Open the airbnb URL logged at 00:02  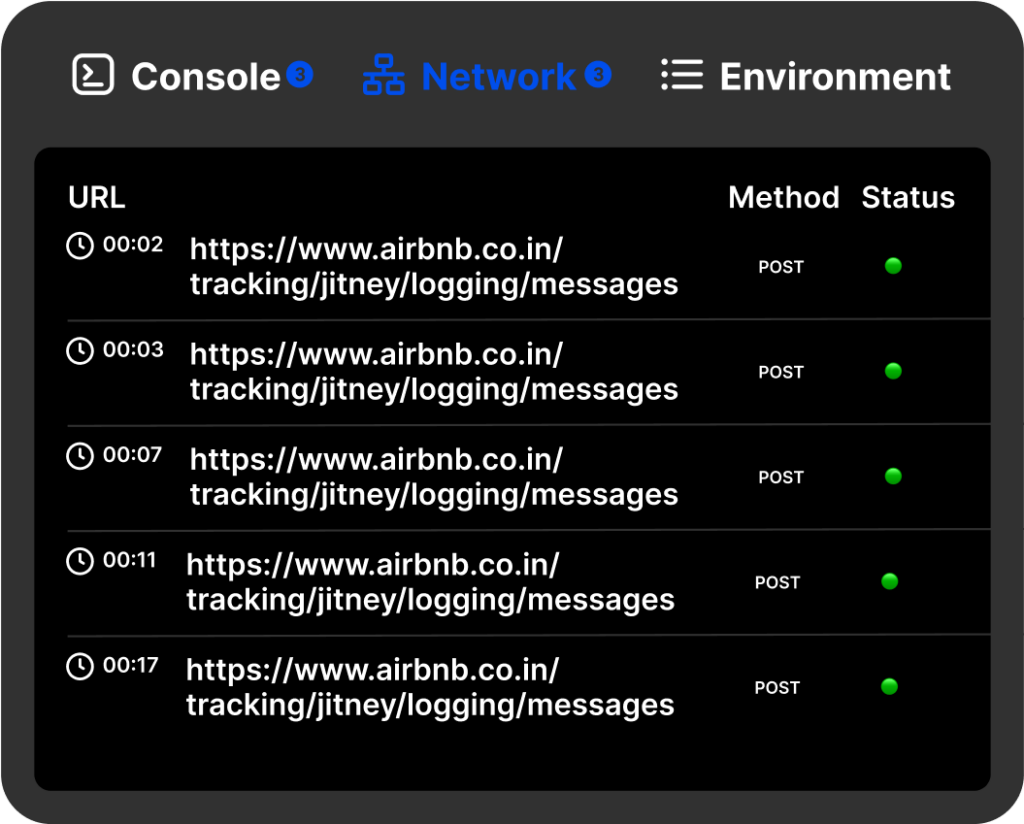click(433, 266)
